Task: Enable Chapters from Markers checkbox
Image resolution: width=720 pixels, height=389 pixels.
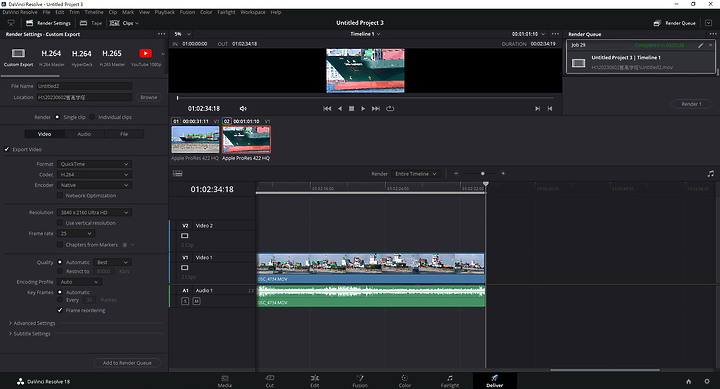Action: 60,245
